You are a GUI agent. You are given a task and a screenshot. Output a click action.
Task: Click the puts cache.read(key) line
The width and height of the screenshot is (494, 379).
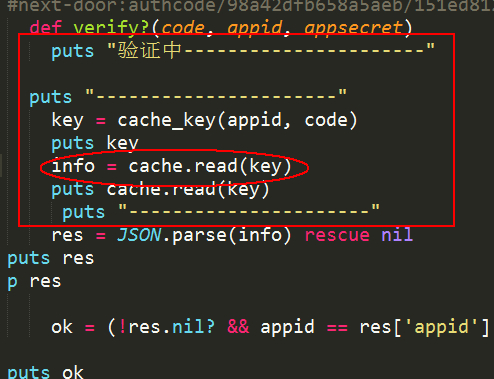coord(160,190)
